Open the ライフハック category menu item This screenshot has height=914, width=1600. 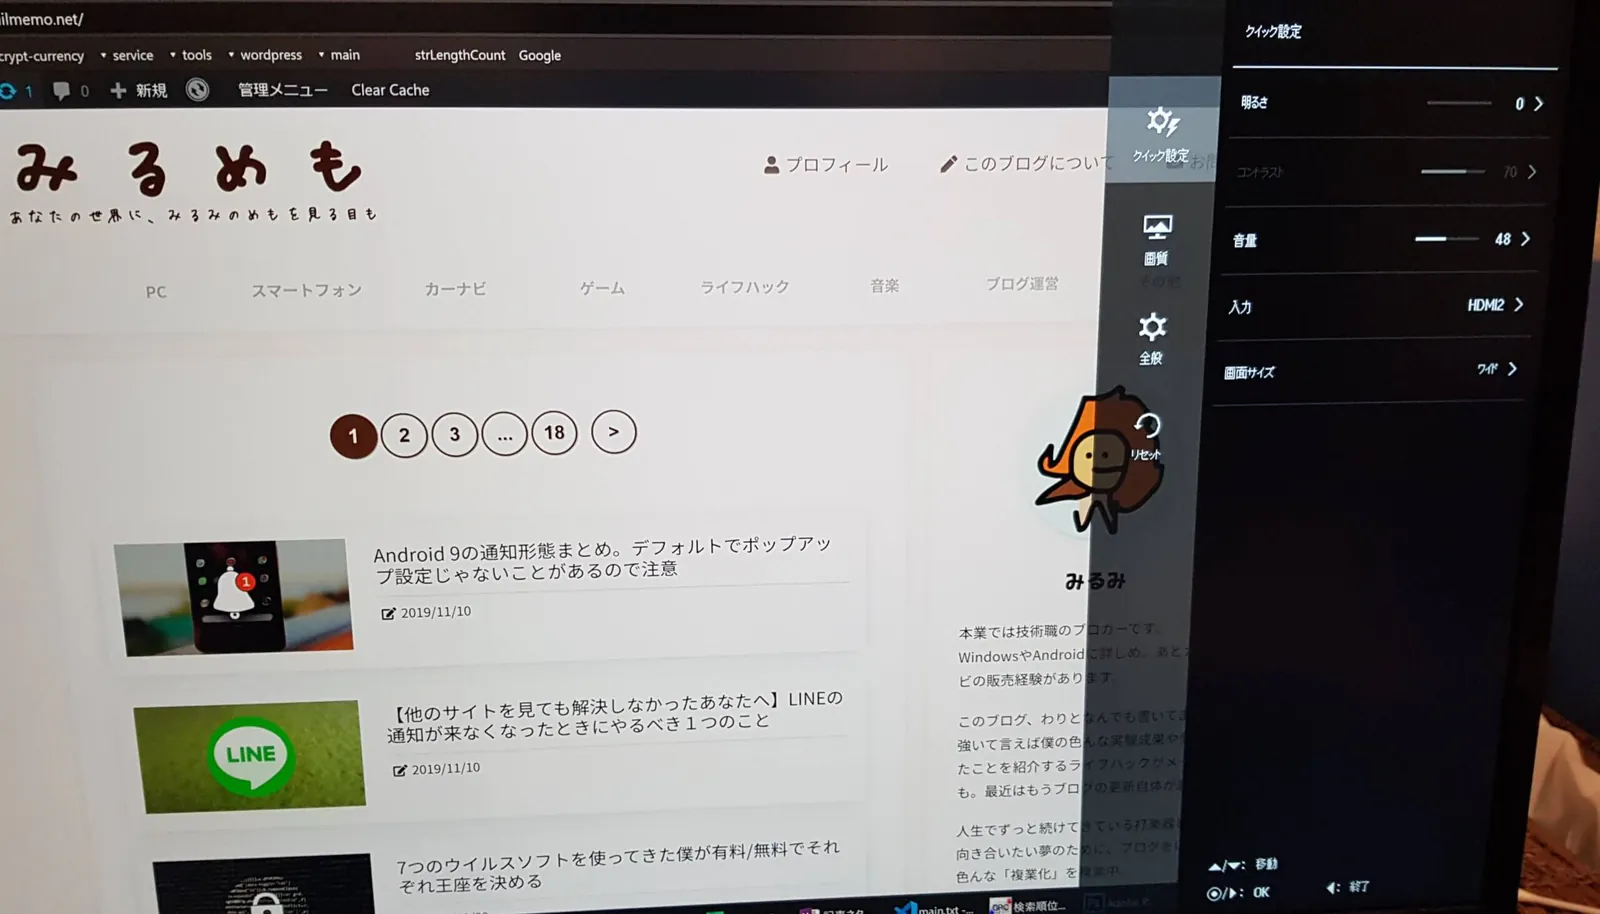[744, 287]
